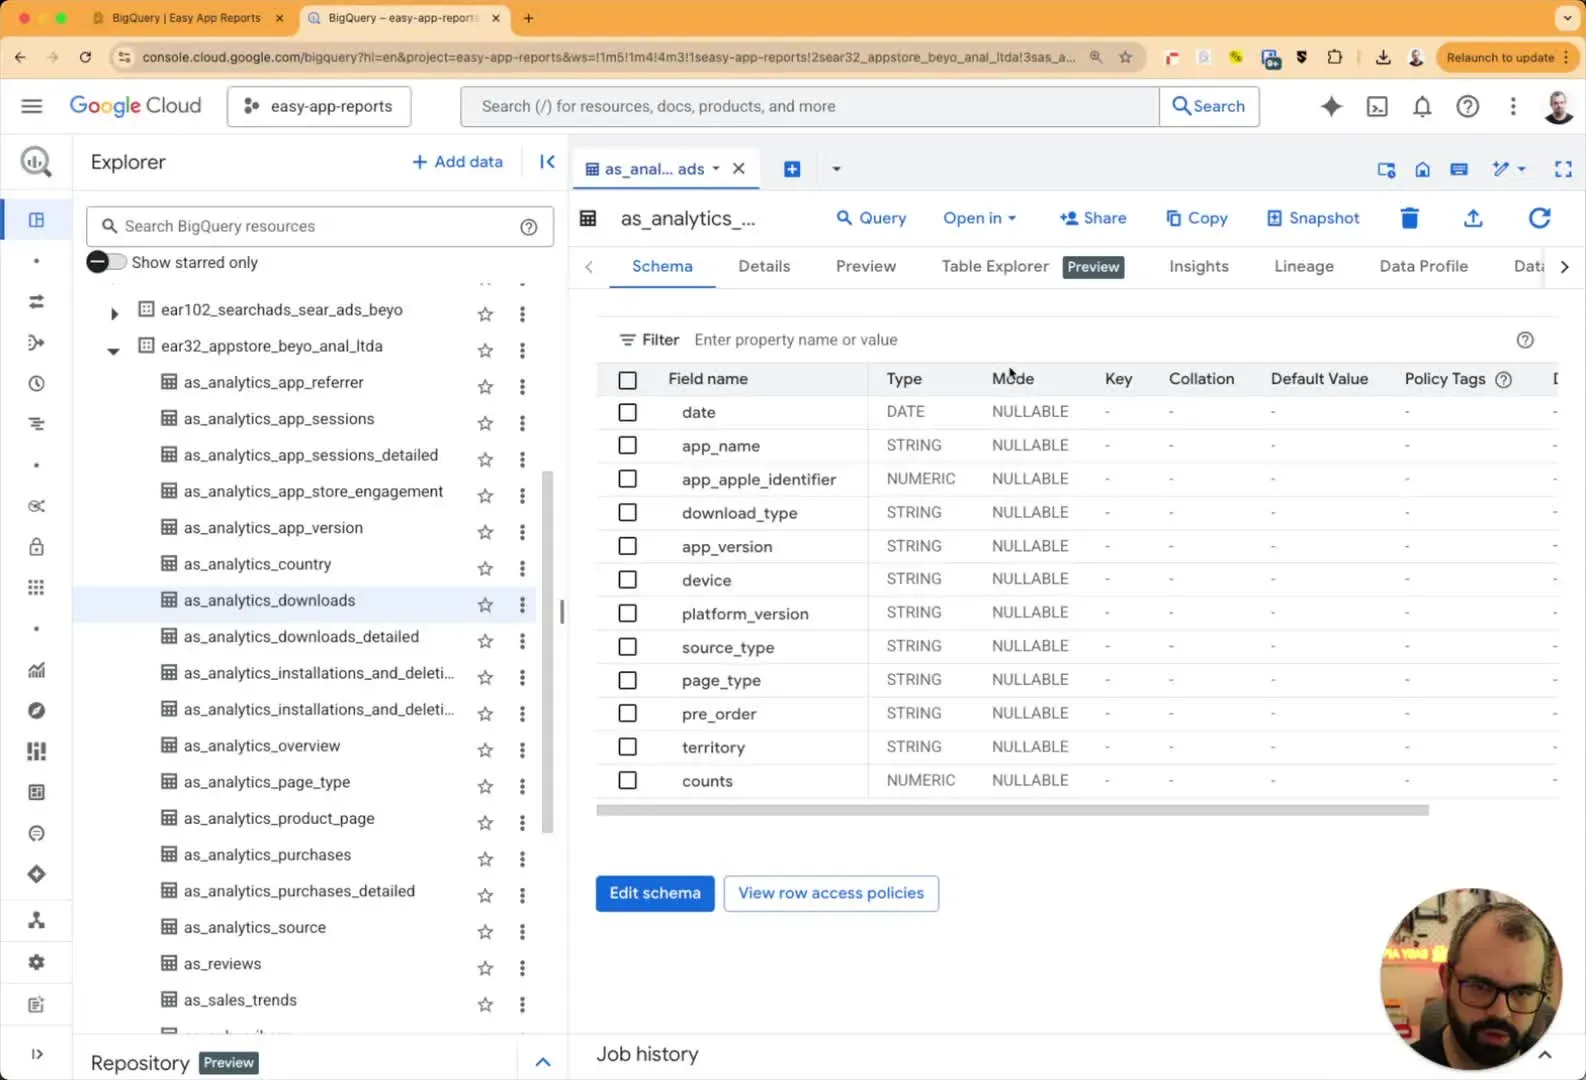Check the download_type field checkbox

click(x=627, y=512)
